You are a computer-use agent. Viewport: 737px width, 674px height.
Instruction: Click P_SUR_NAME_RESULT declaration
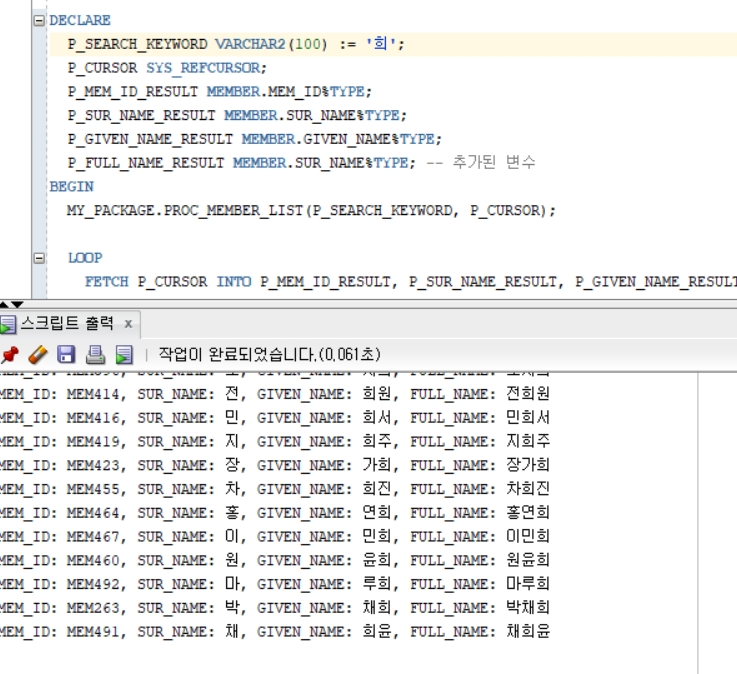coord(141,116)
